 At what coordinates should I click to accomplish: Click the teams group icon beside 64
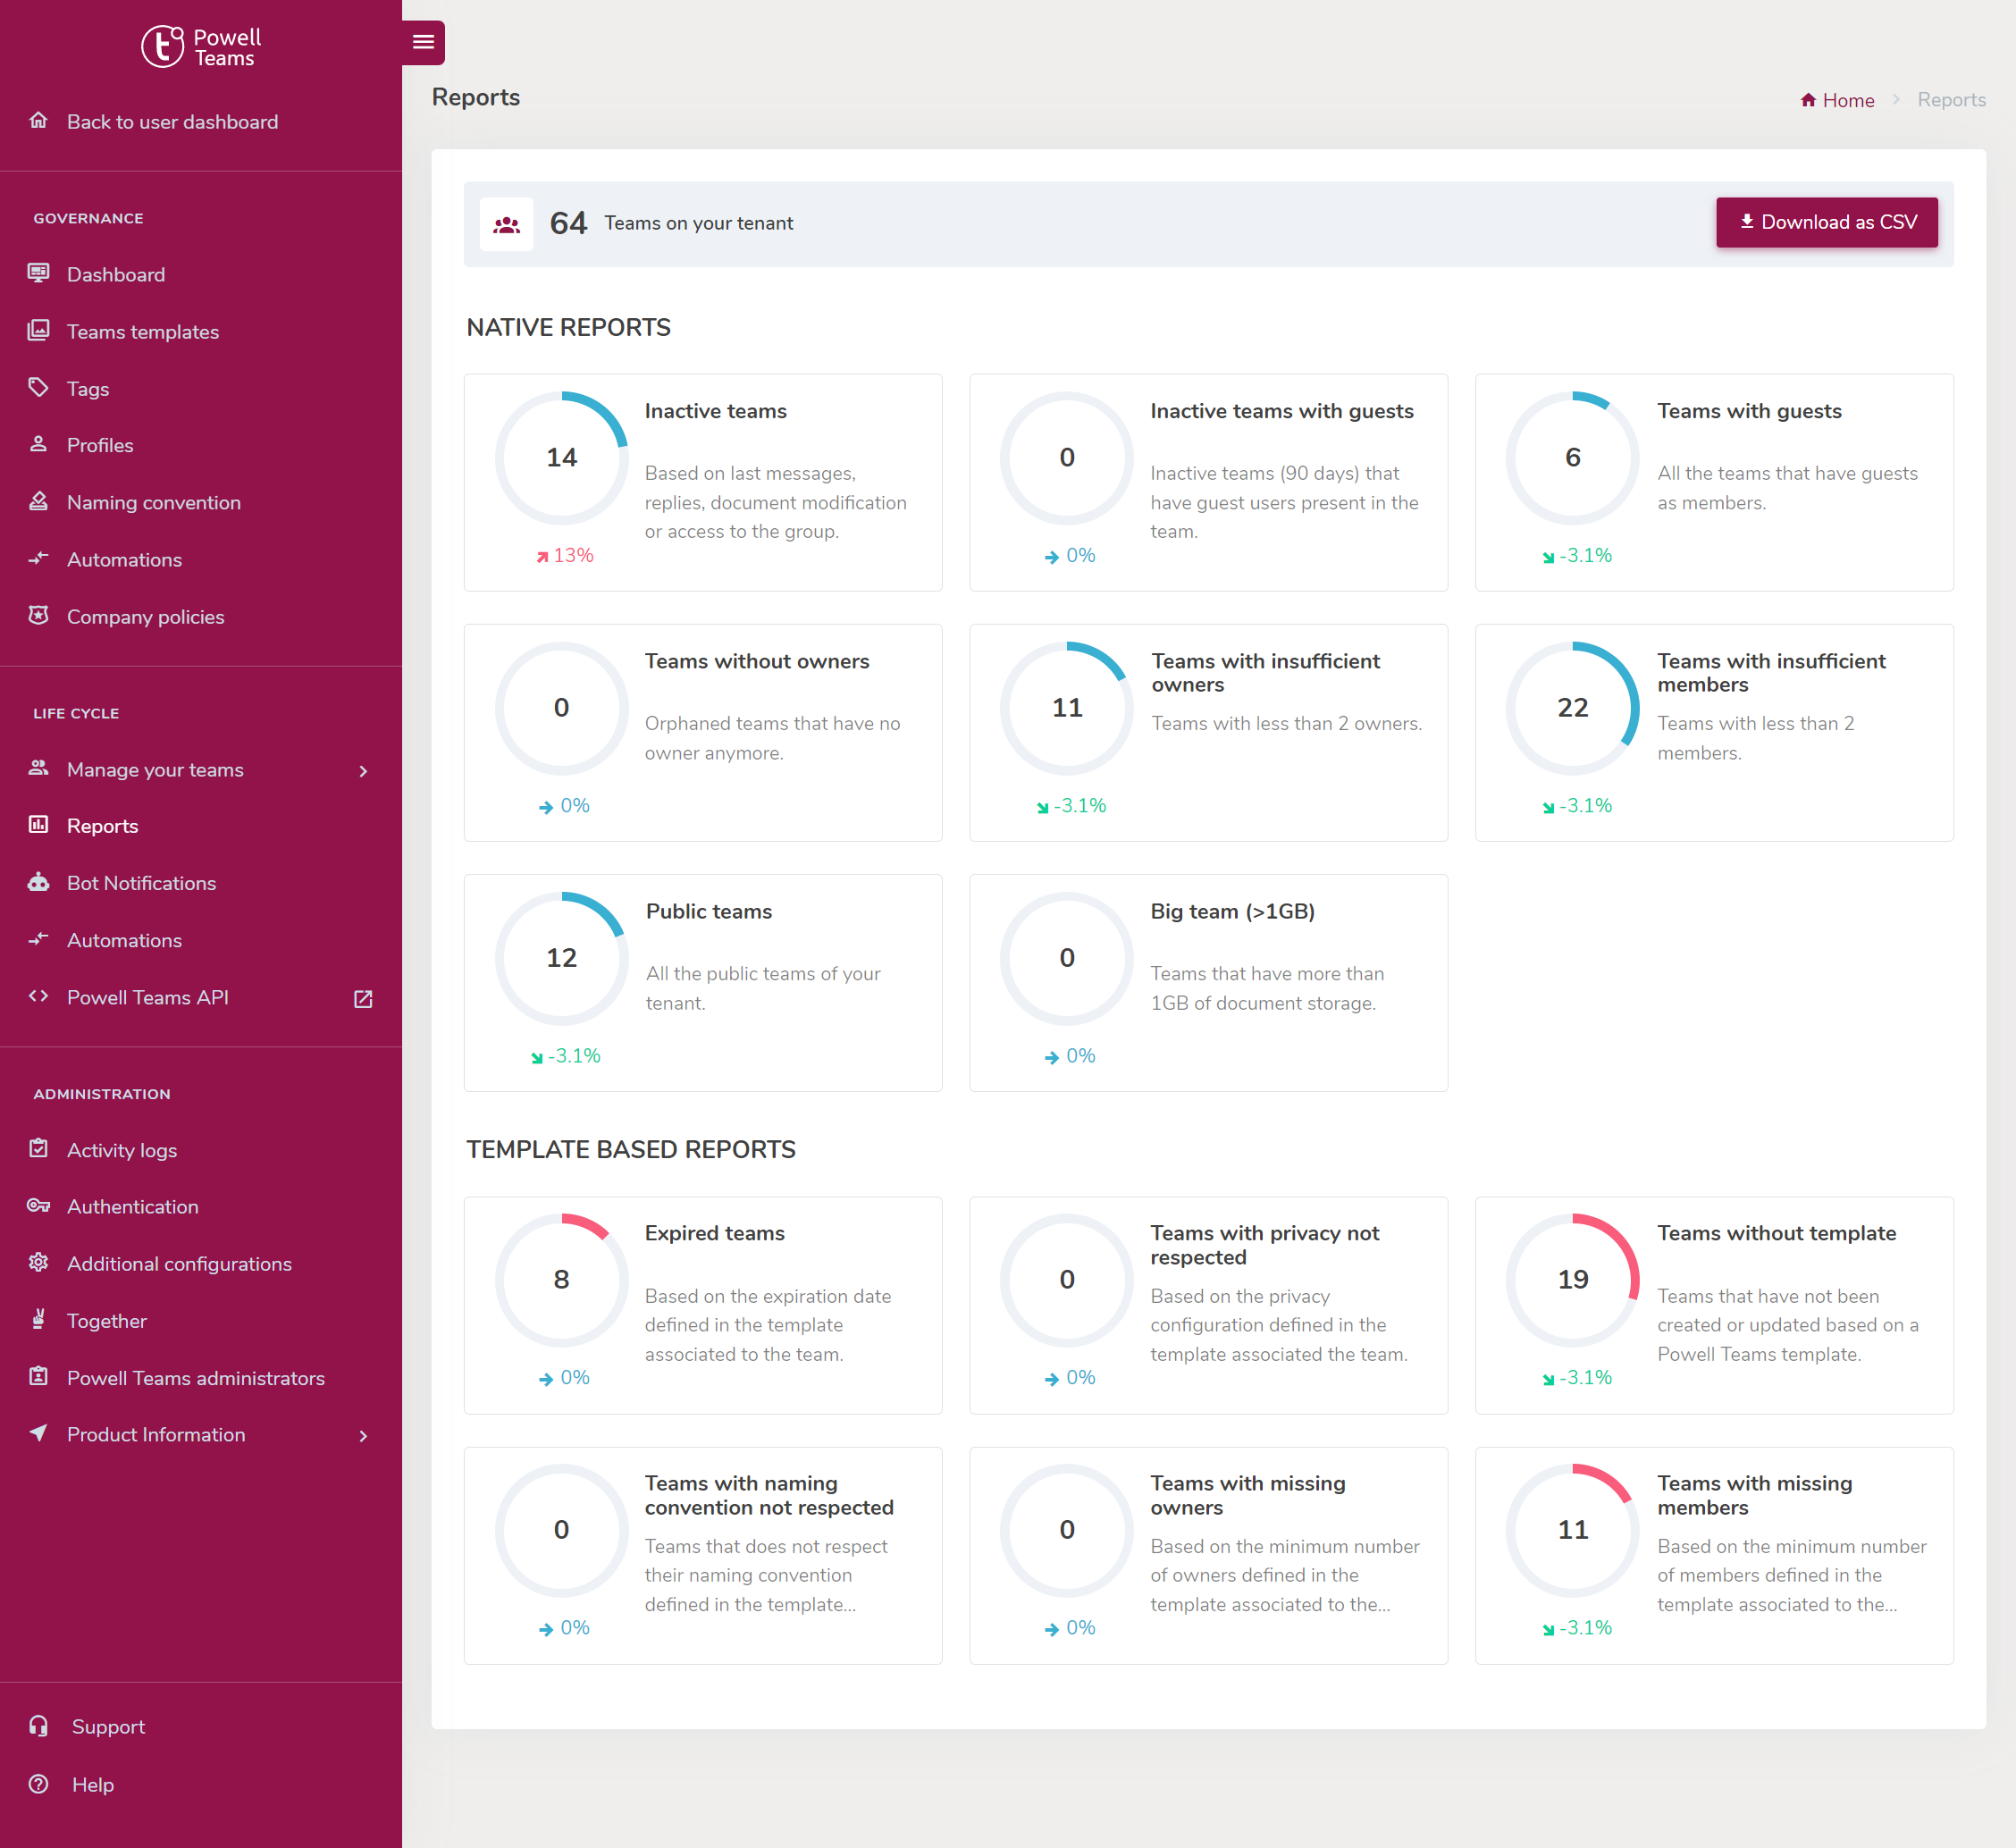coord(506,224)
